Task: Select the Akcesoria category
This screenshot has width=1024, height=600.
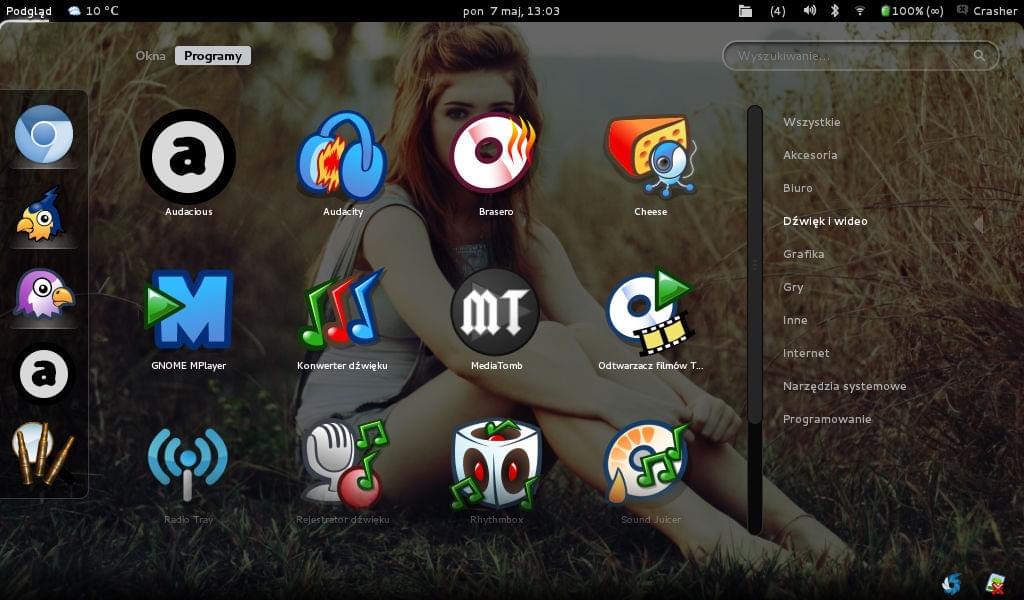Action: pos(810,155)
